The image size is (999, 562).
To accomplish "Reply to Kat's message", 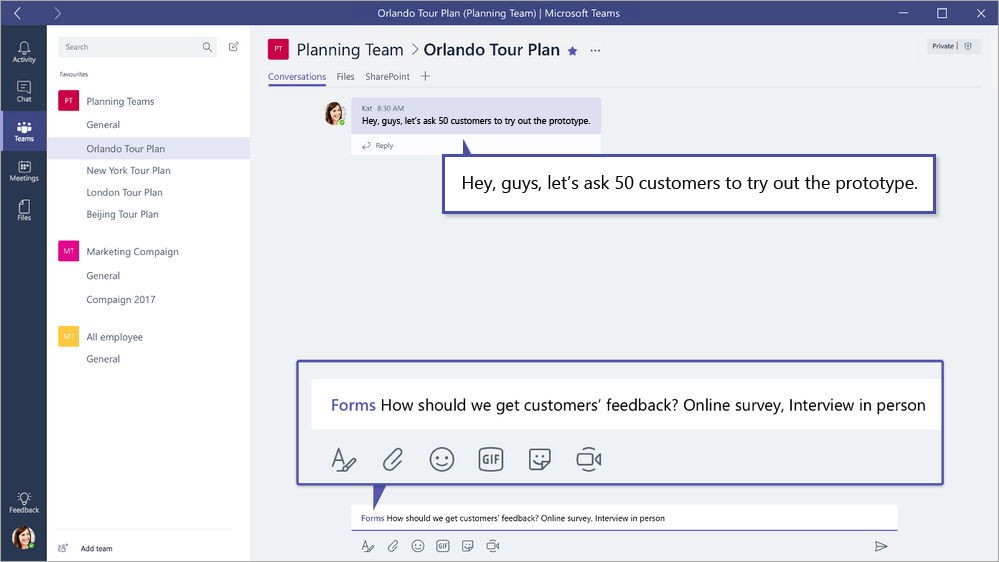I will 378,146.
